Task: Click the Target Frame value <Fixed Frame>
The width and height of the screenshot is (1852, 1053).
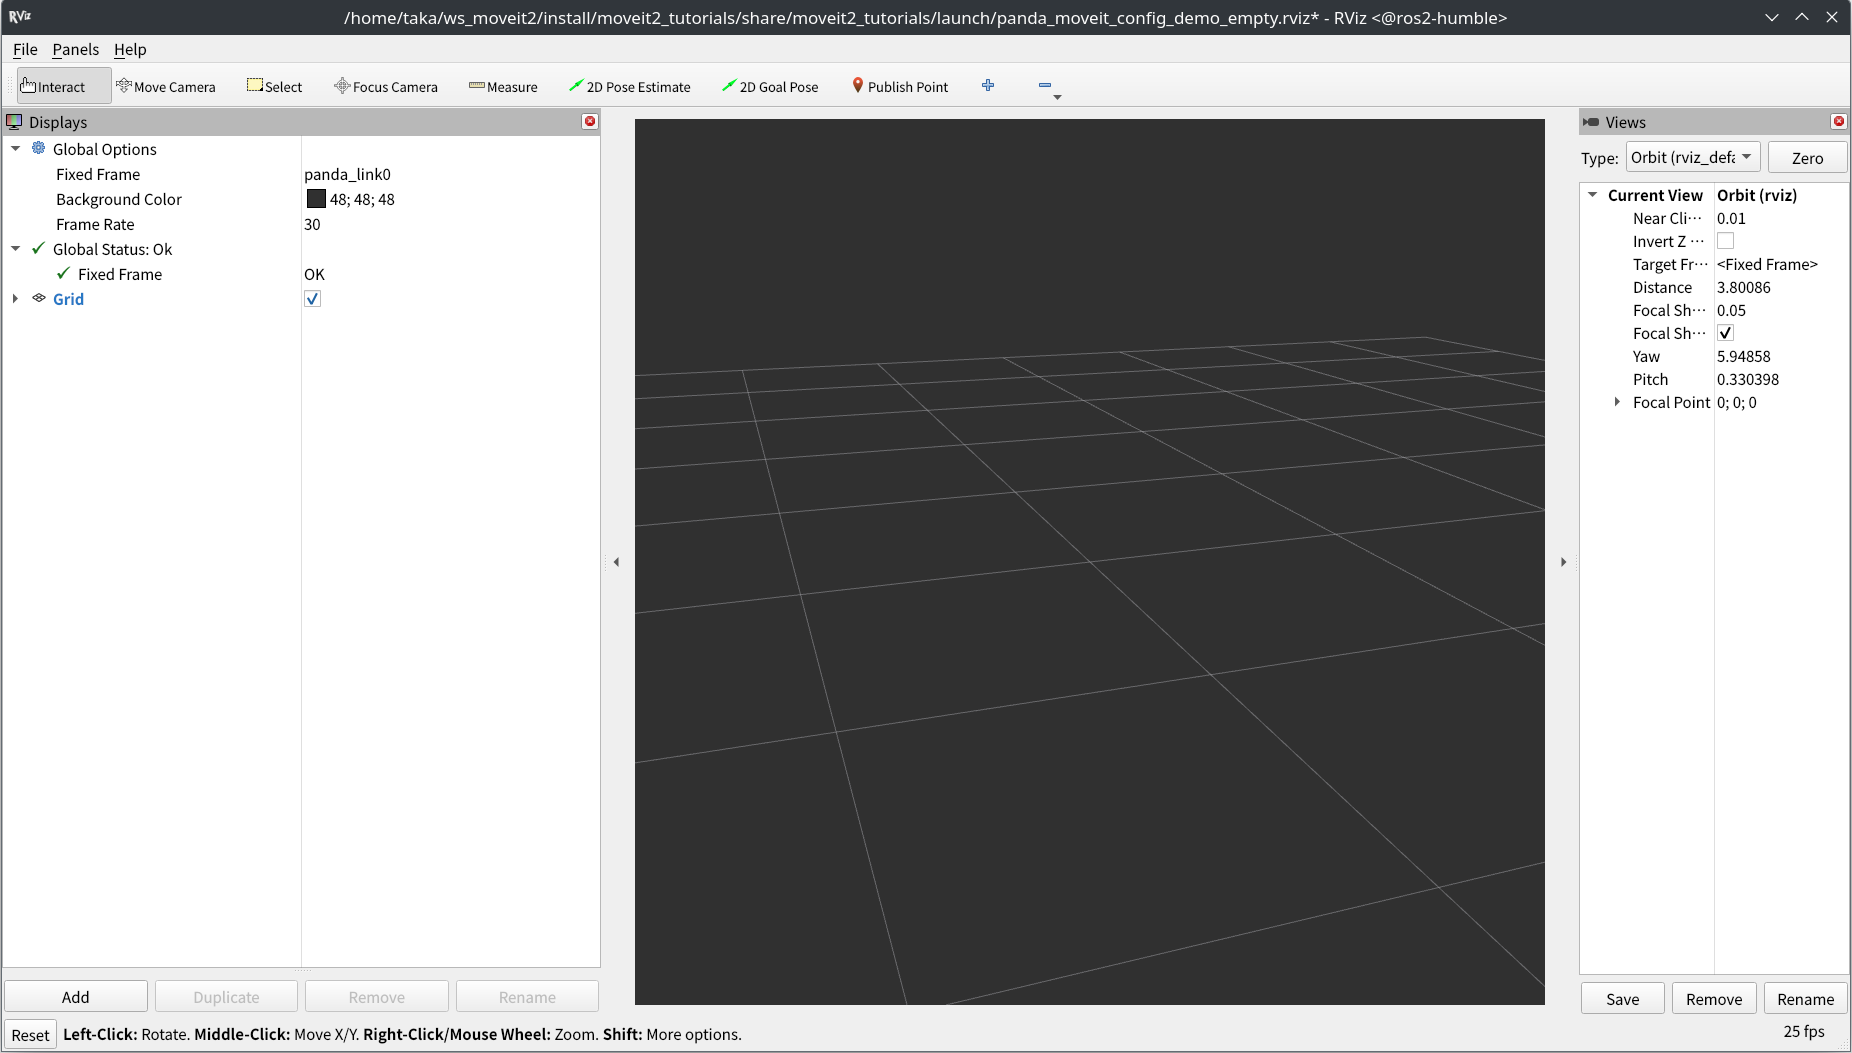Action: [x=1767, y=264]
